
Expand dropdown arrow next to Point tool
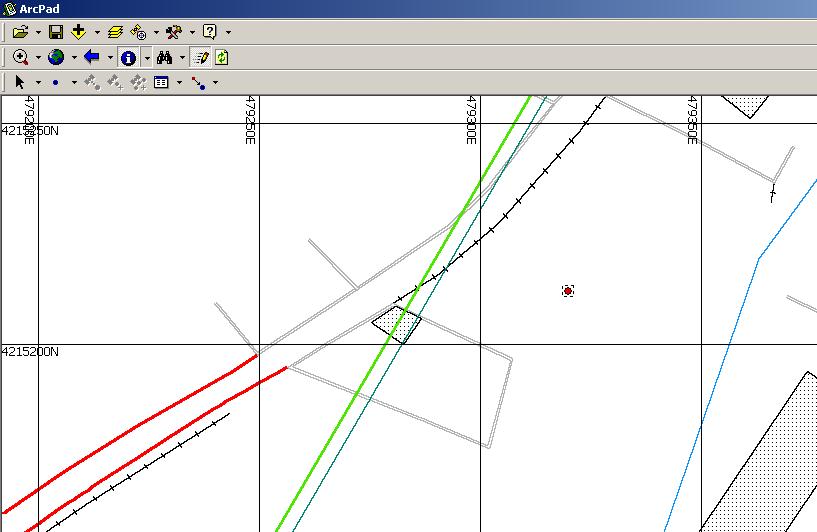[x=74, y=82]
